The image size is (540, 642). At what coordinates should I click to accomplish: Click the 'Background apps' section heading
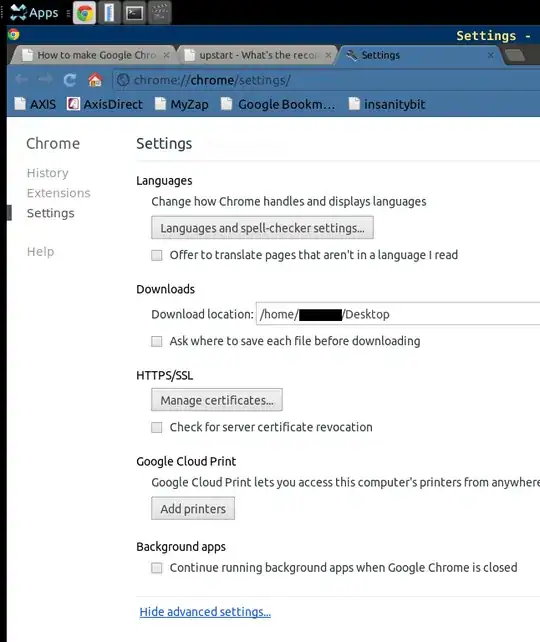181,547
